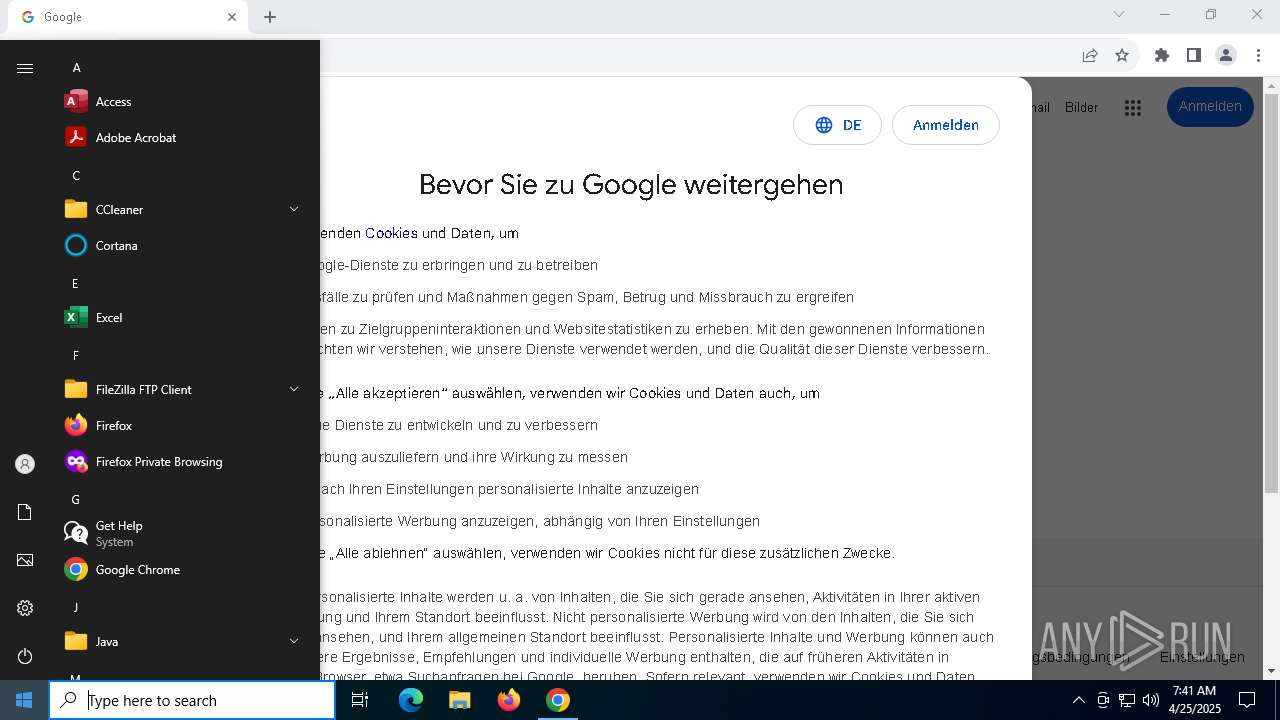Click the Windows Start button
1280x720 pixels.
(x=24, y=700)
